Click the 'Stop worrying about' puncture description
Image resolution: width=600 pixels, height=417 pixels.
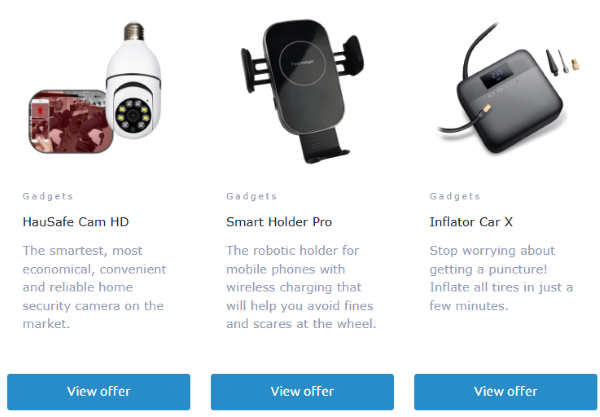tap(501, 278)
